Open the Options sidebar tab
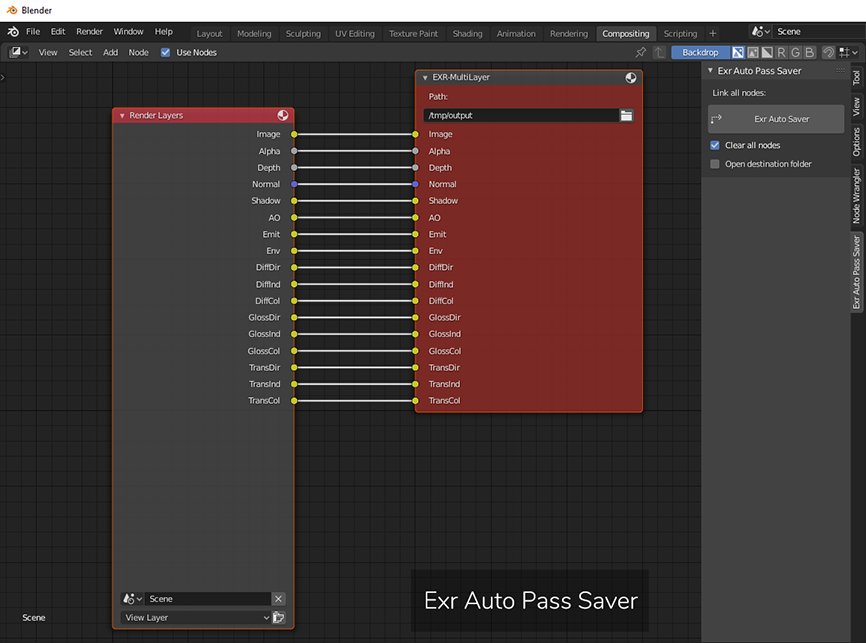 coord(857,142)
